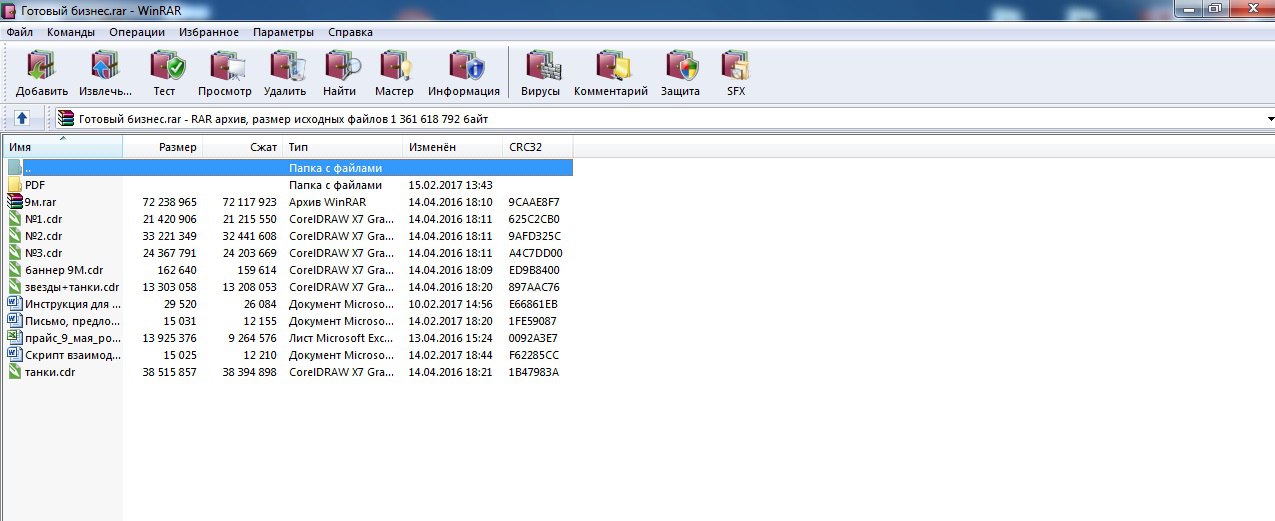Select the parent folder '..' row
Image resolution: width=1275 pixels, height=521 pixels.
[288, 168]
